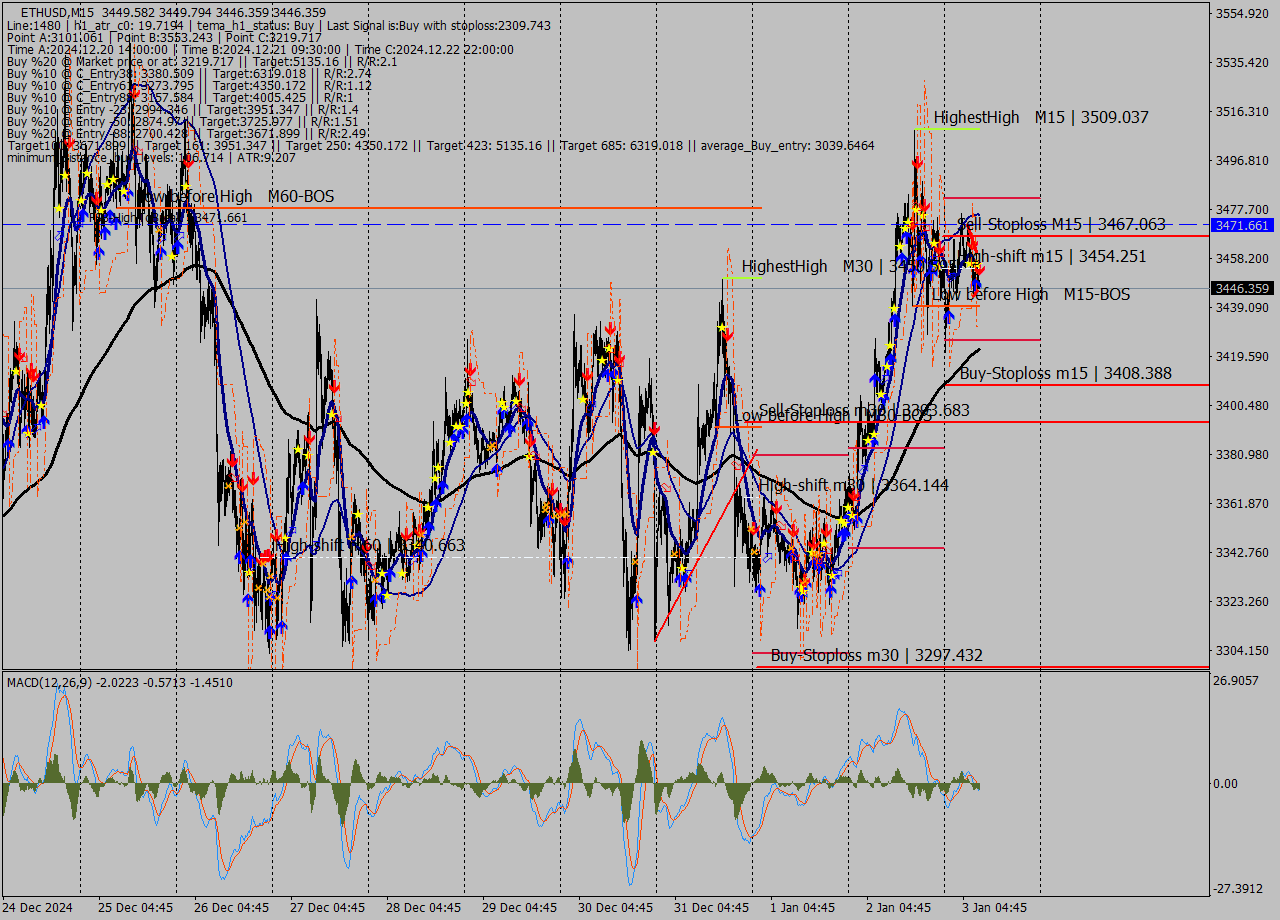Click the Buy-Stoploss m15 | 3408.388 label
The width and height of the screenshot is (1280, 920).
pos(1066,374)
